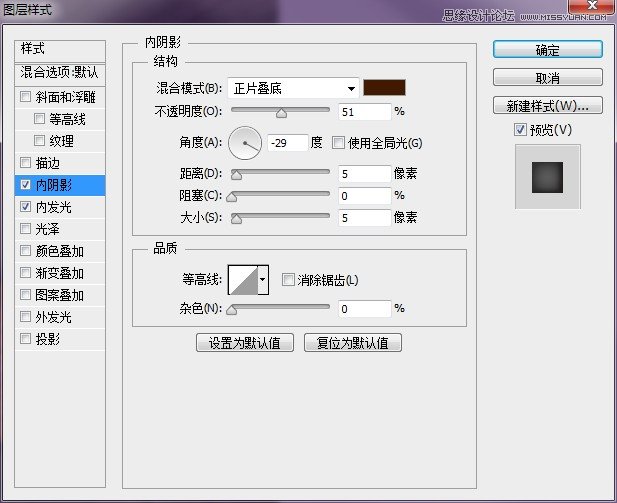
Task: Click 设置为默认值 button
Action: pyautogui.click(x=245, y=343)
